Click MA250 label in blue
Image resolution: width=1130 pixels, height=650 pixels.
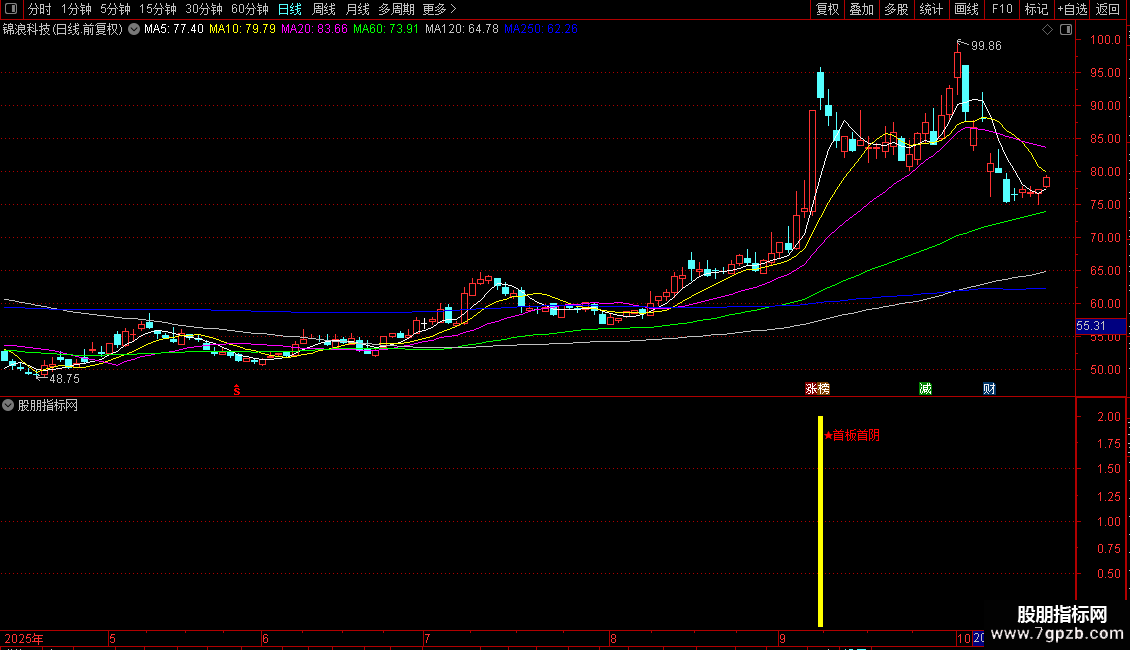click(540, 29)
